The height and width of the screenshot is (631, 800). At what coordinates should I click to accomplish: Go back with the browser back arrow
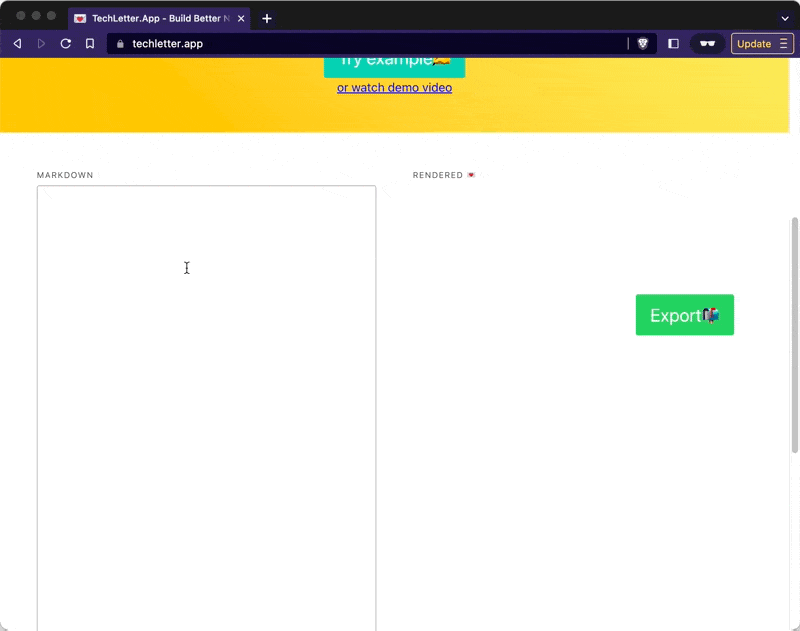(x=17, y=44)
